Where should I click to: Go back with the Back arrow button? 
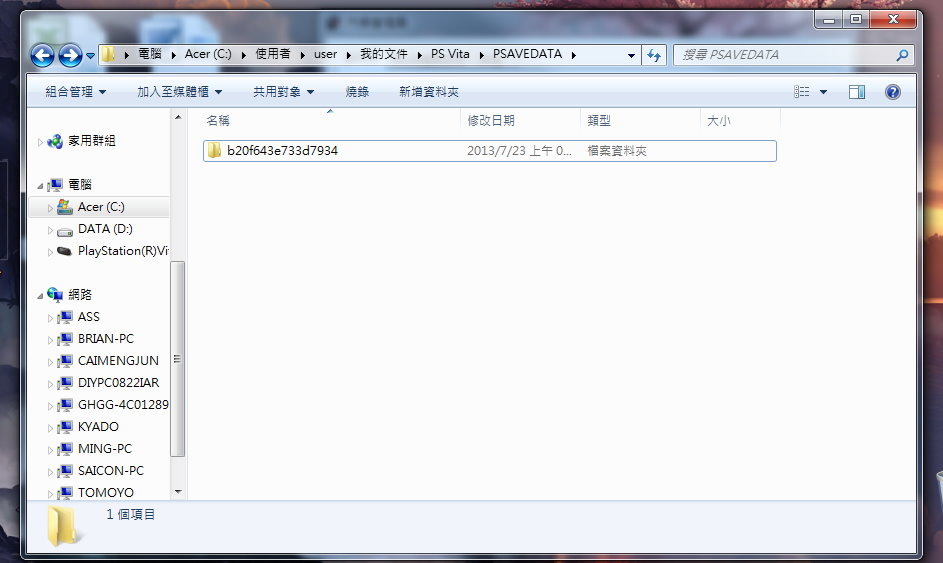43,56
